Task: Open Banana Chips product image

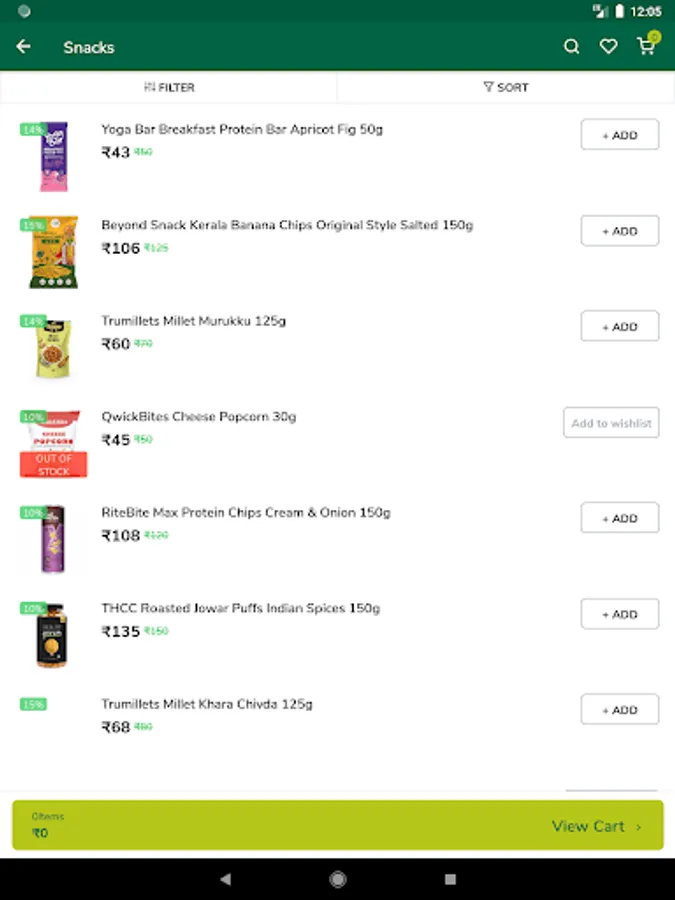Action: 53,253
